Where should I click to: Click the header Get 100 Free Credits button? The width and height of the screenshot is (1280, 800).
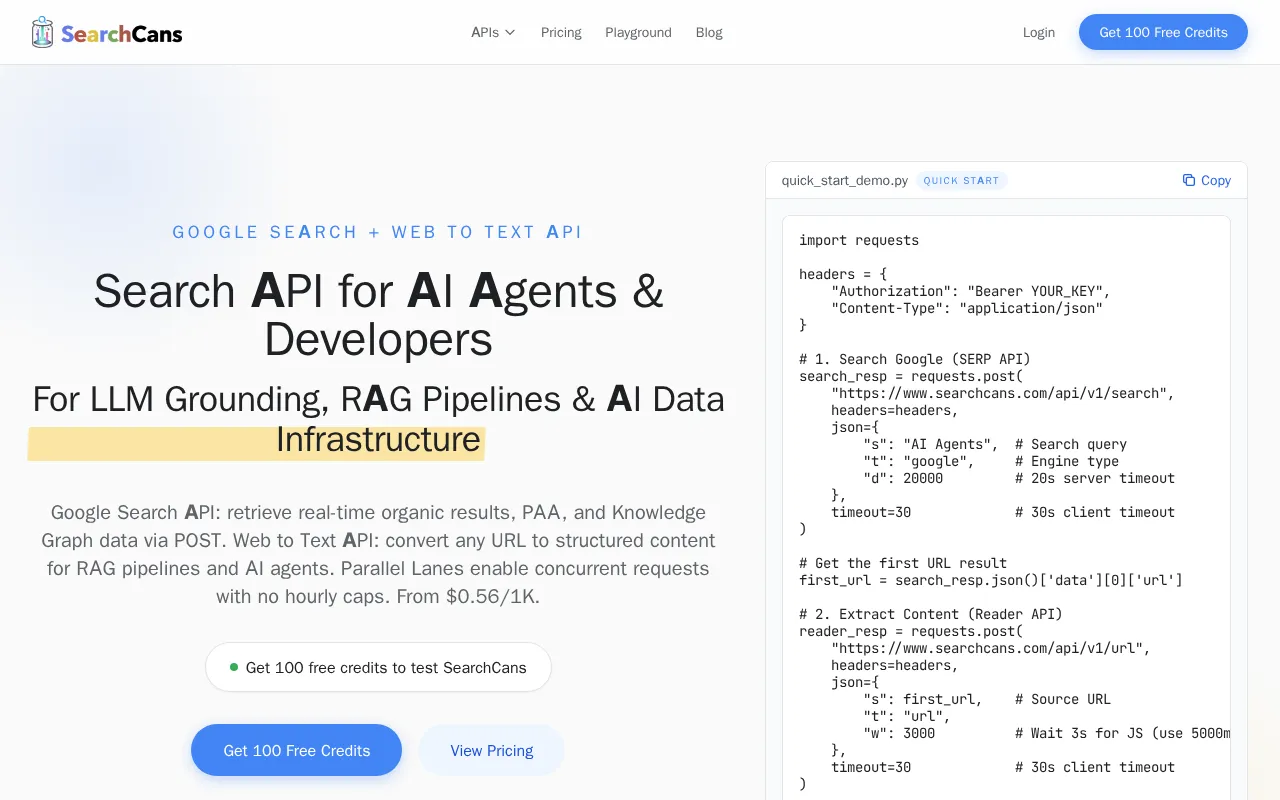[1163, 32]
